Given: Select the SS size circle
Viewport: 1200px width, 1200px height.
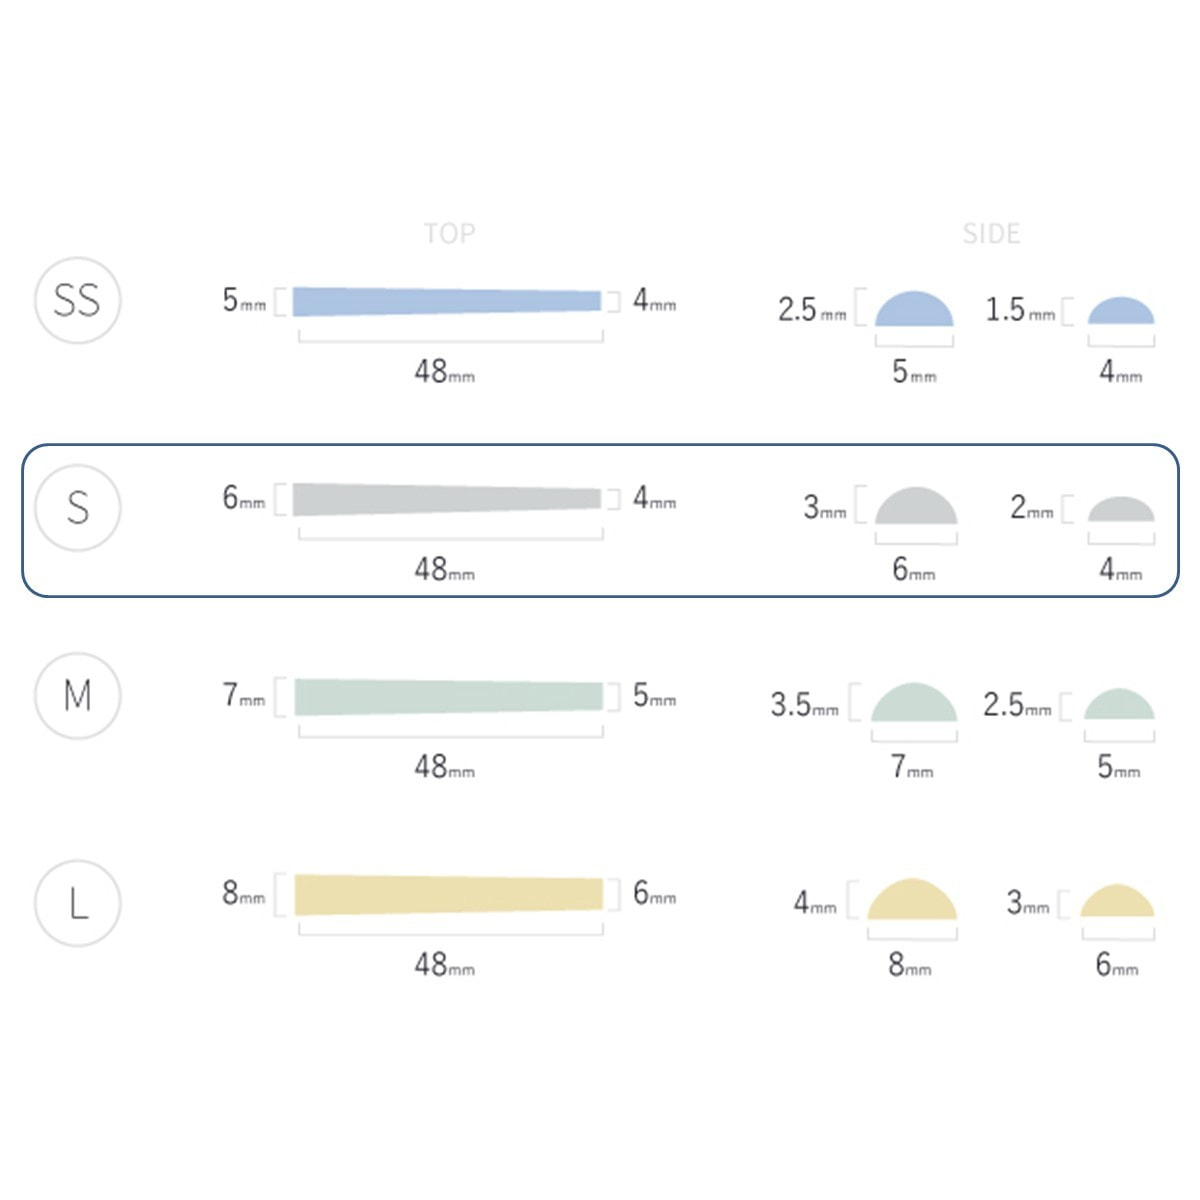Looking at the screenshot, I should tap(78, 300).
